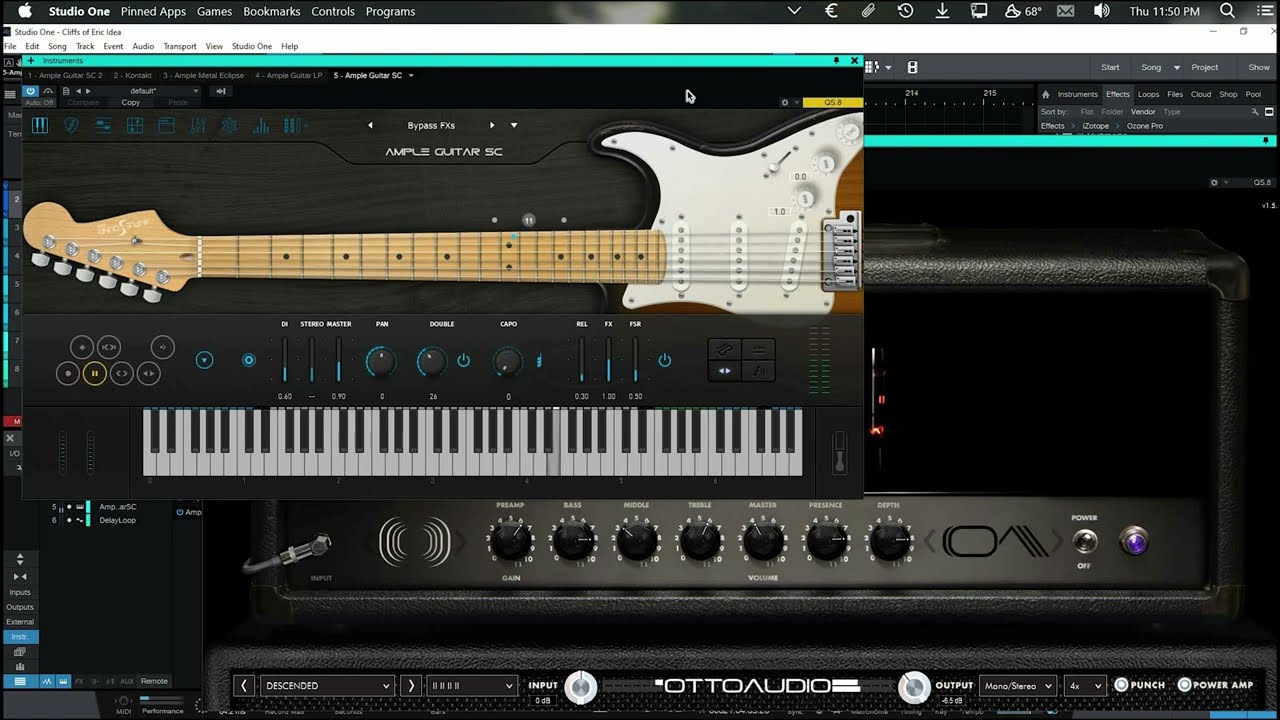Click the yellow pause button in Ample transport
Viewport: 1280px width, 720px height.
pos(94,373)
